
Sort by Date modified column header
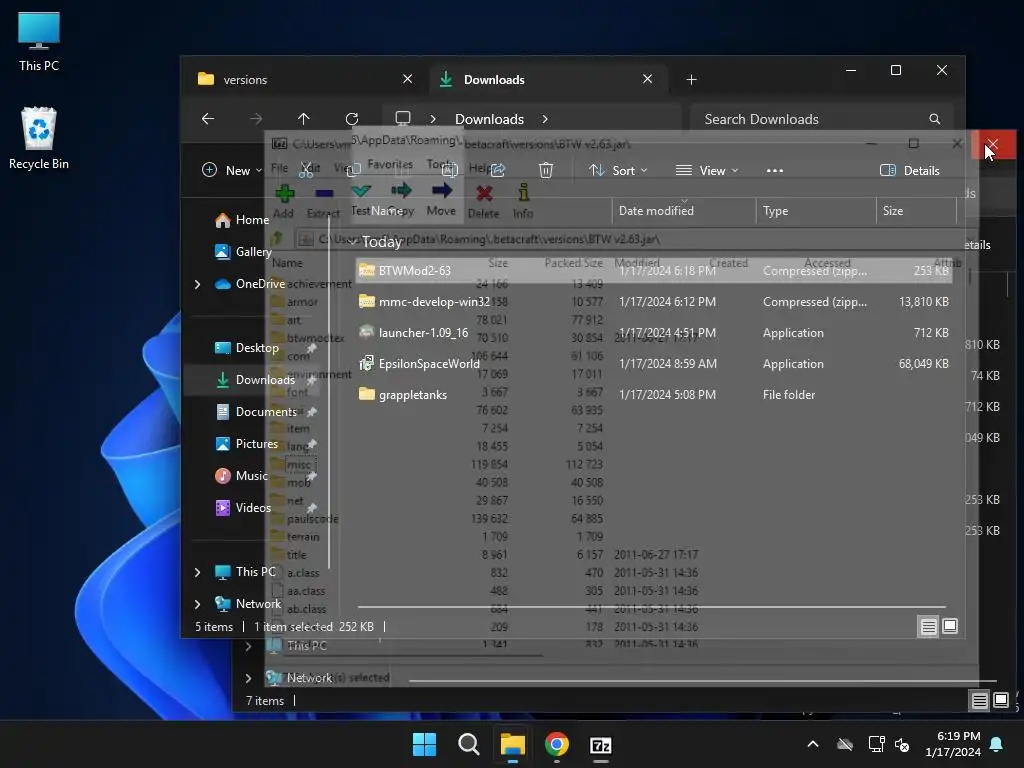(x=684, y=211)
